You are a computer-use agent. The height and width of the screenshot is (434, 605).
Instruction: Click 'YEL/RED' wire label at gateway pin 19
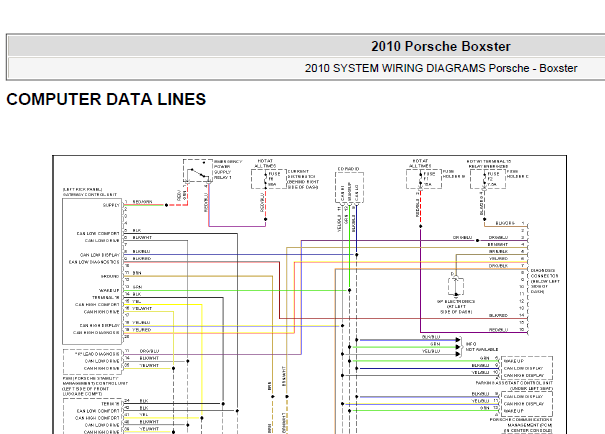[142, 330]
